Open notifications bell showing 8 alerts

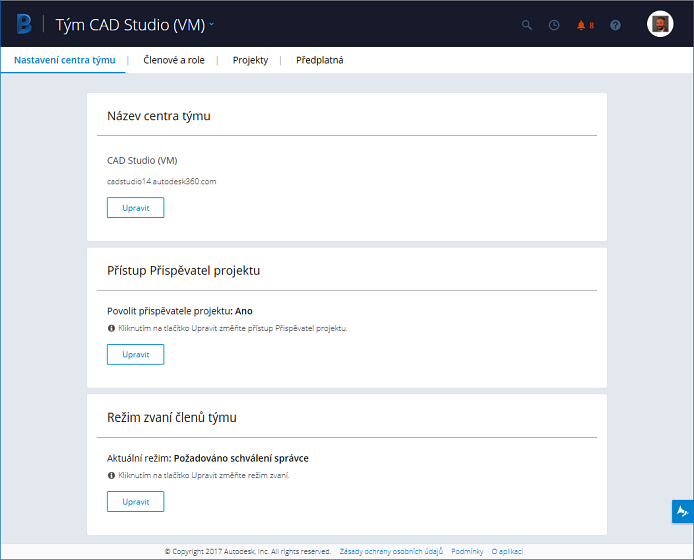(584, 25)
